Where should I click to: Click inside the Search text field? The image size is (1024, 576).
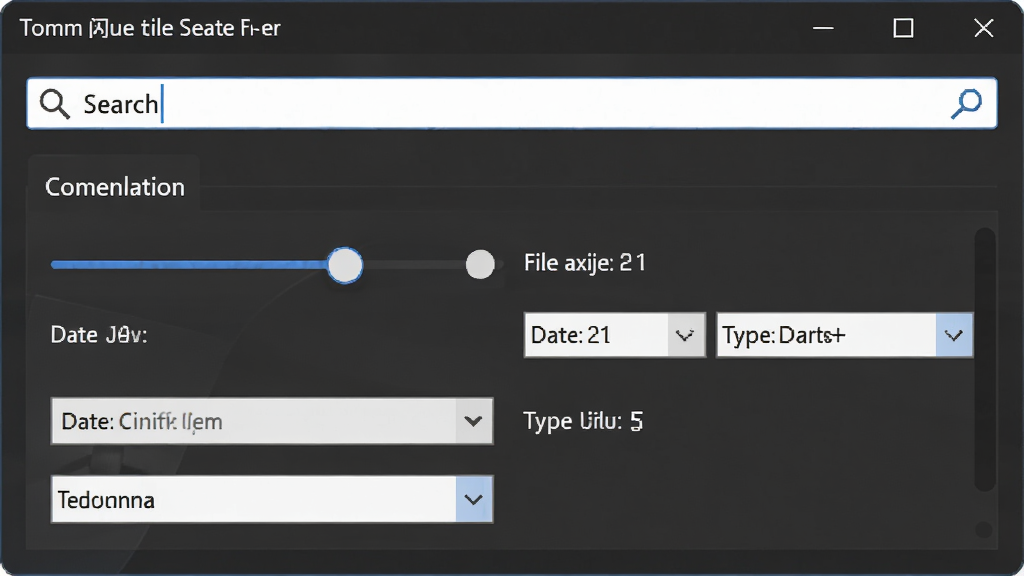coord(511,103)
